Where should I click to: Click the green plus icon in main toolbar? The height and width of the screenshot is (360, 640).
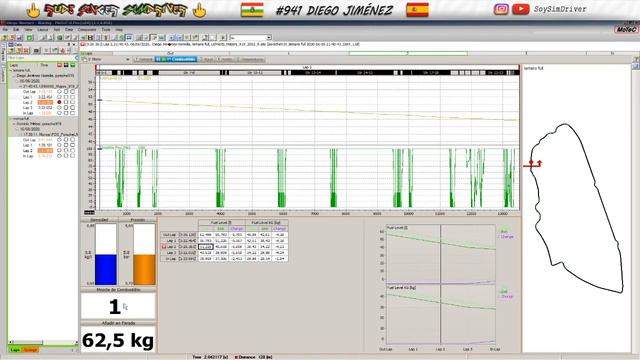pos(29,38)
